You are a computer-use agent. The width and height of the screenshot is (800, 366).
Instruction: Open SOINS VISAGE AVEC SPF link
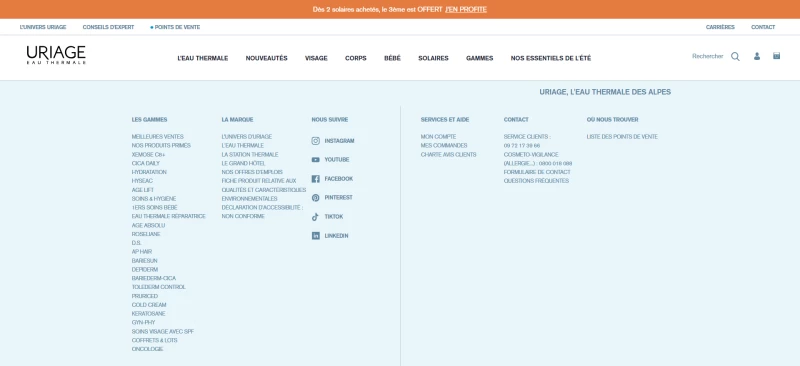click(x=163, y=332)
